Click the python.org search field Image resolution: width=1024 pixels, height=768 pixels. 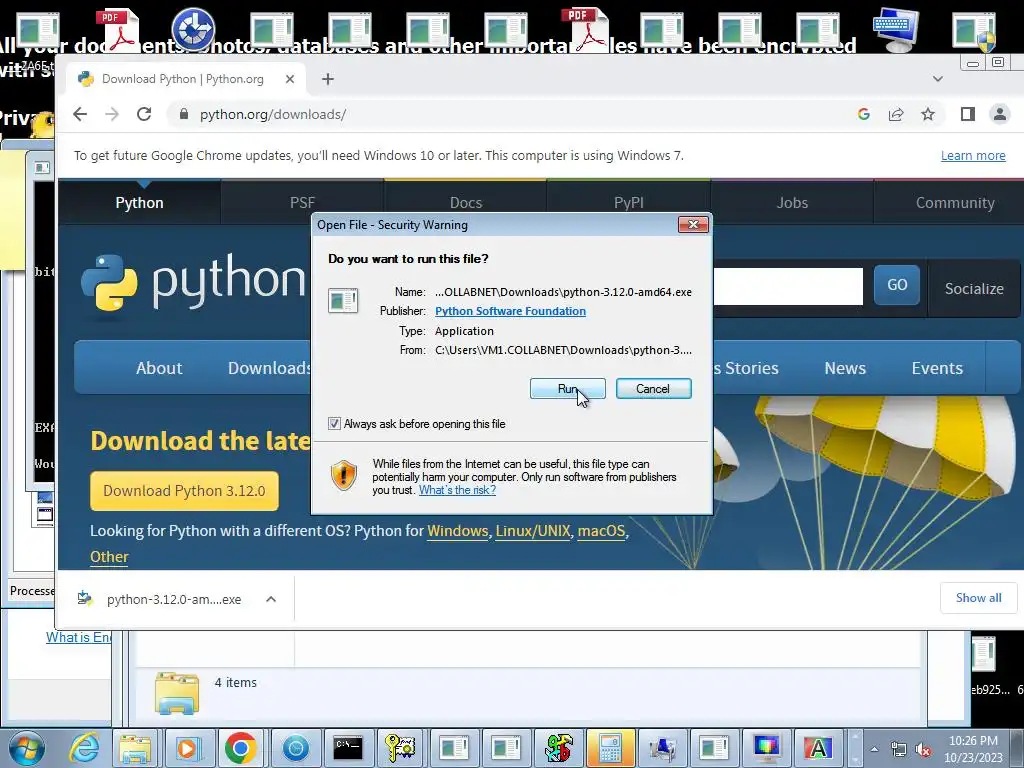788,286
